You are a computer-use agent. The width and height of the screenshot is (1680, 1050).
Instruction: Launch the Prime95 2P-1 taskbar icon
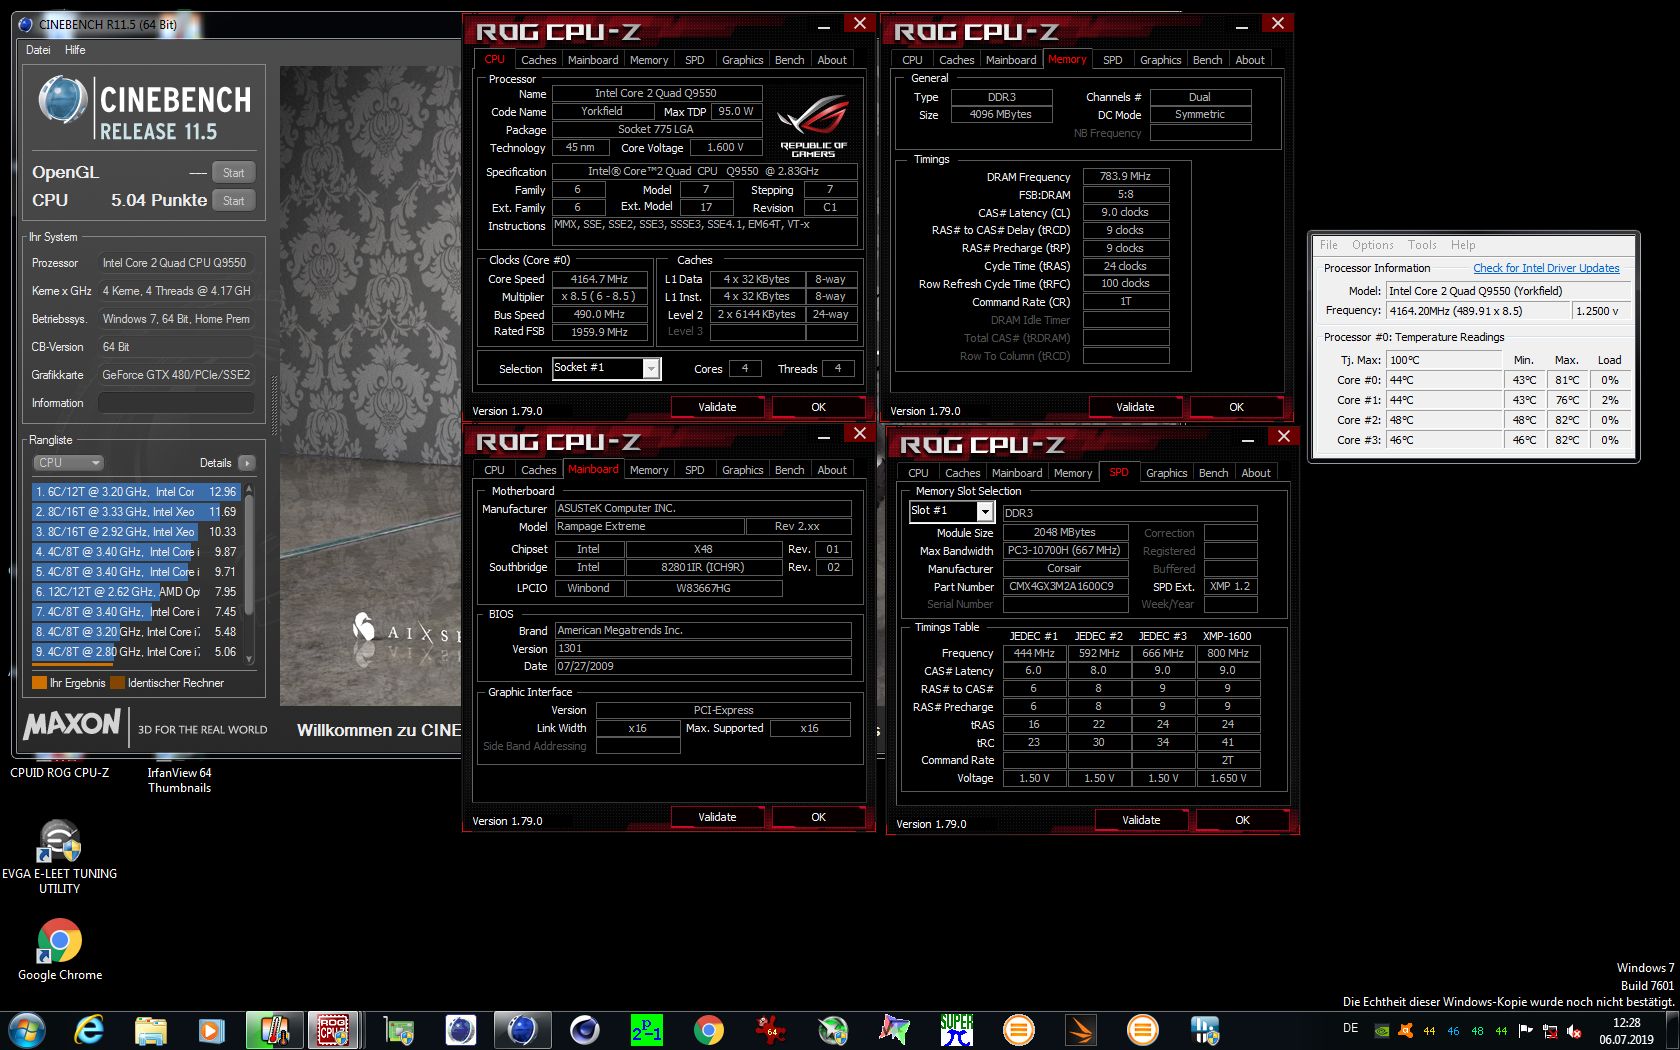(x=646, y=1030)
